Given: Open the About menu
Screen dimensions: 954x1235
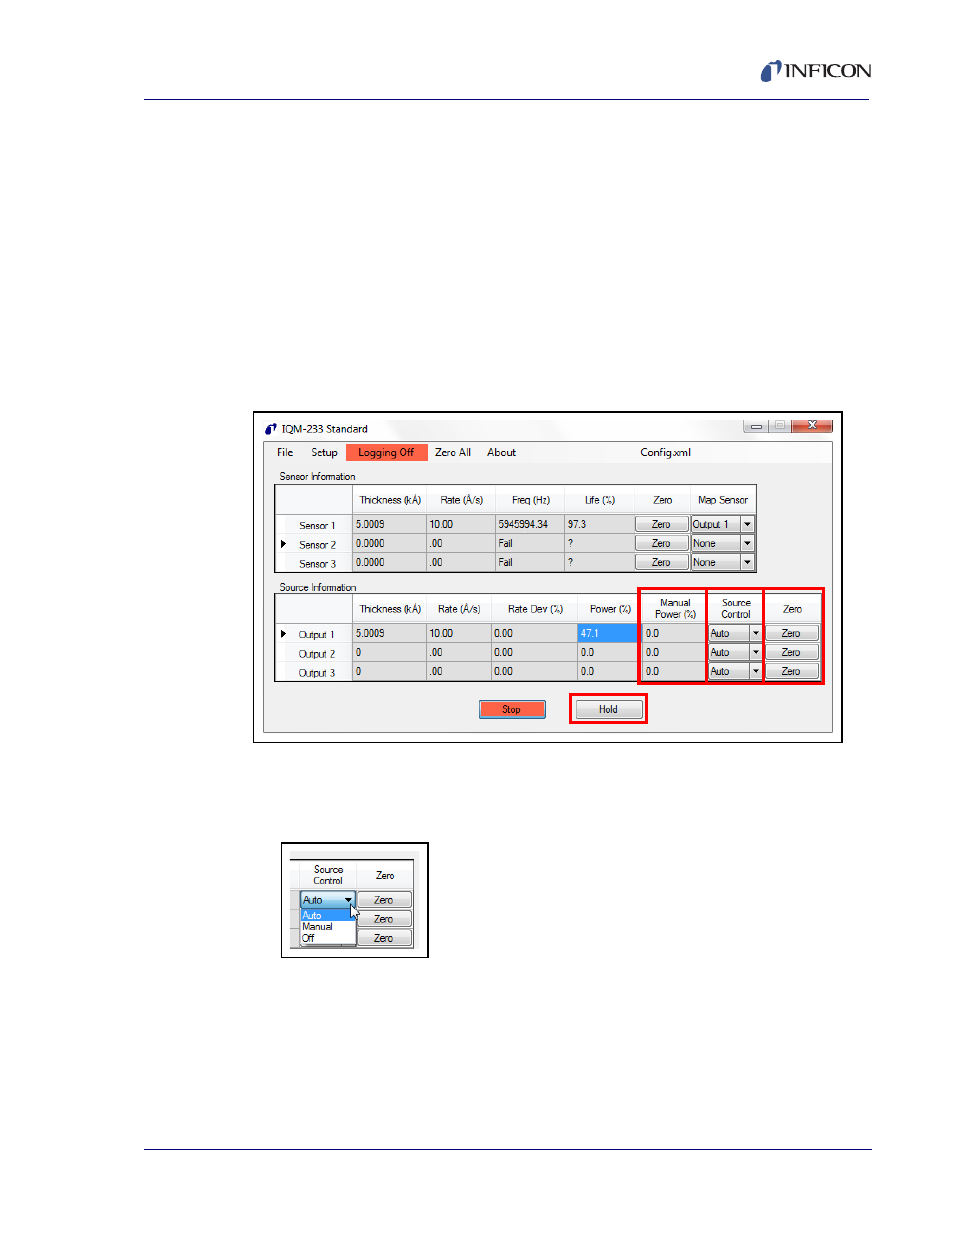Looking at the screenshot, I should (501, 452).
